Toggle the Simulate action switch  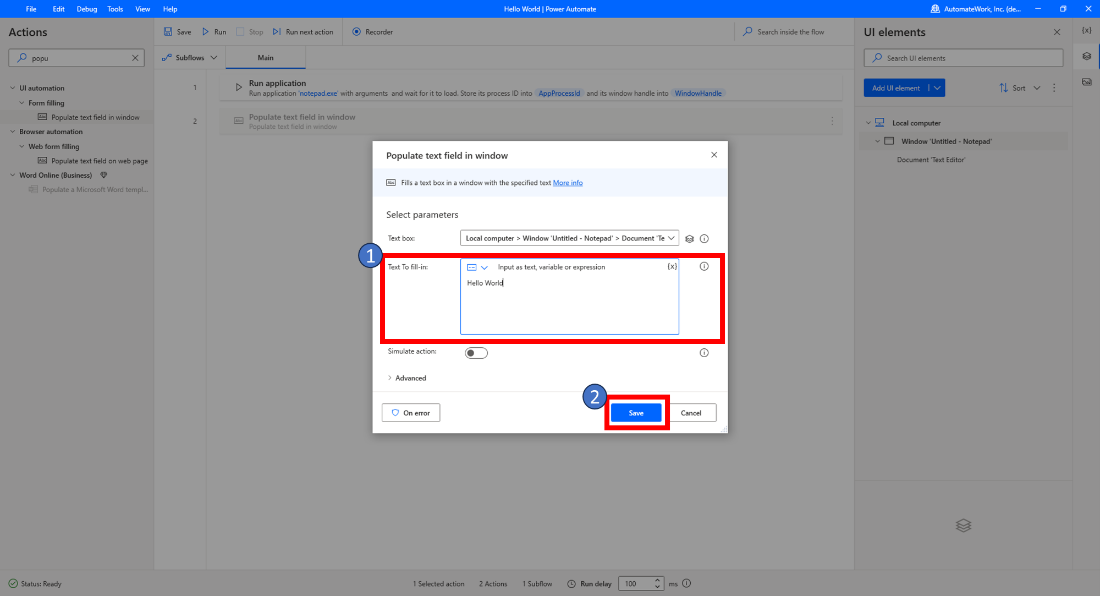coord(476,353)
